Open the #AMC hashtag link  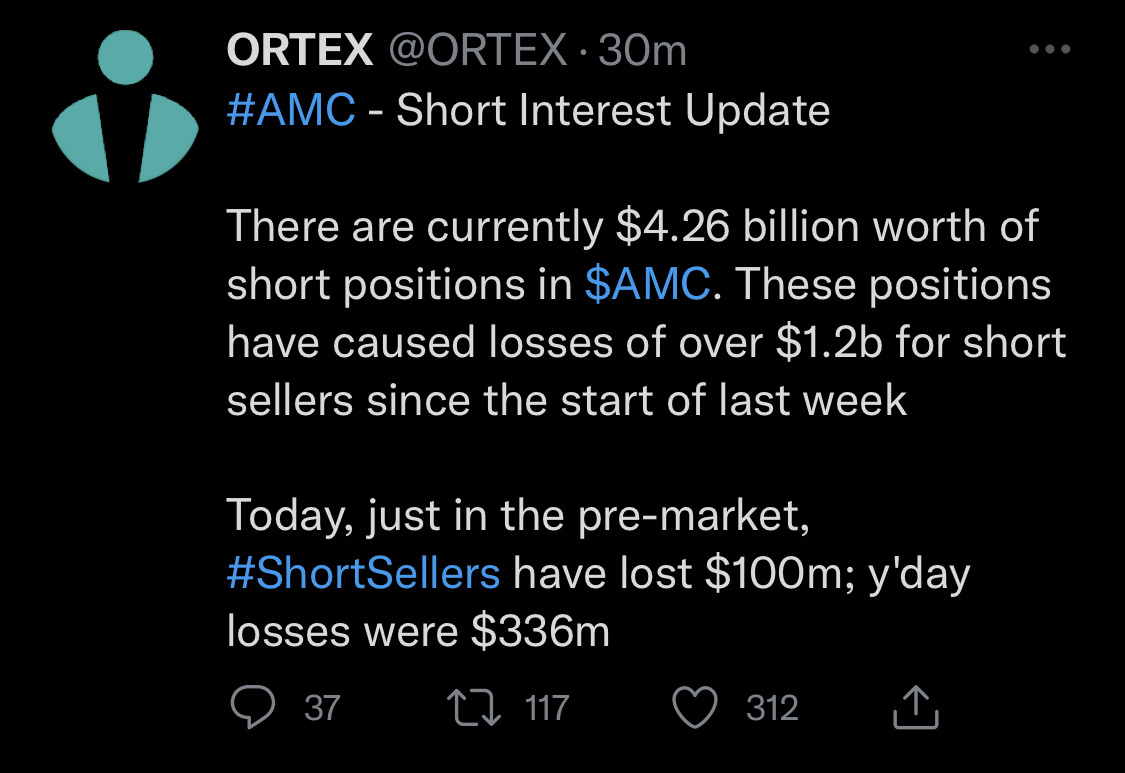291,110
